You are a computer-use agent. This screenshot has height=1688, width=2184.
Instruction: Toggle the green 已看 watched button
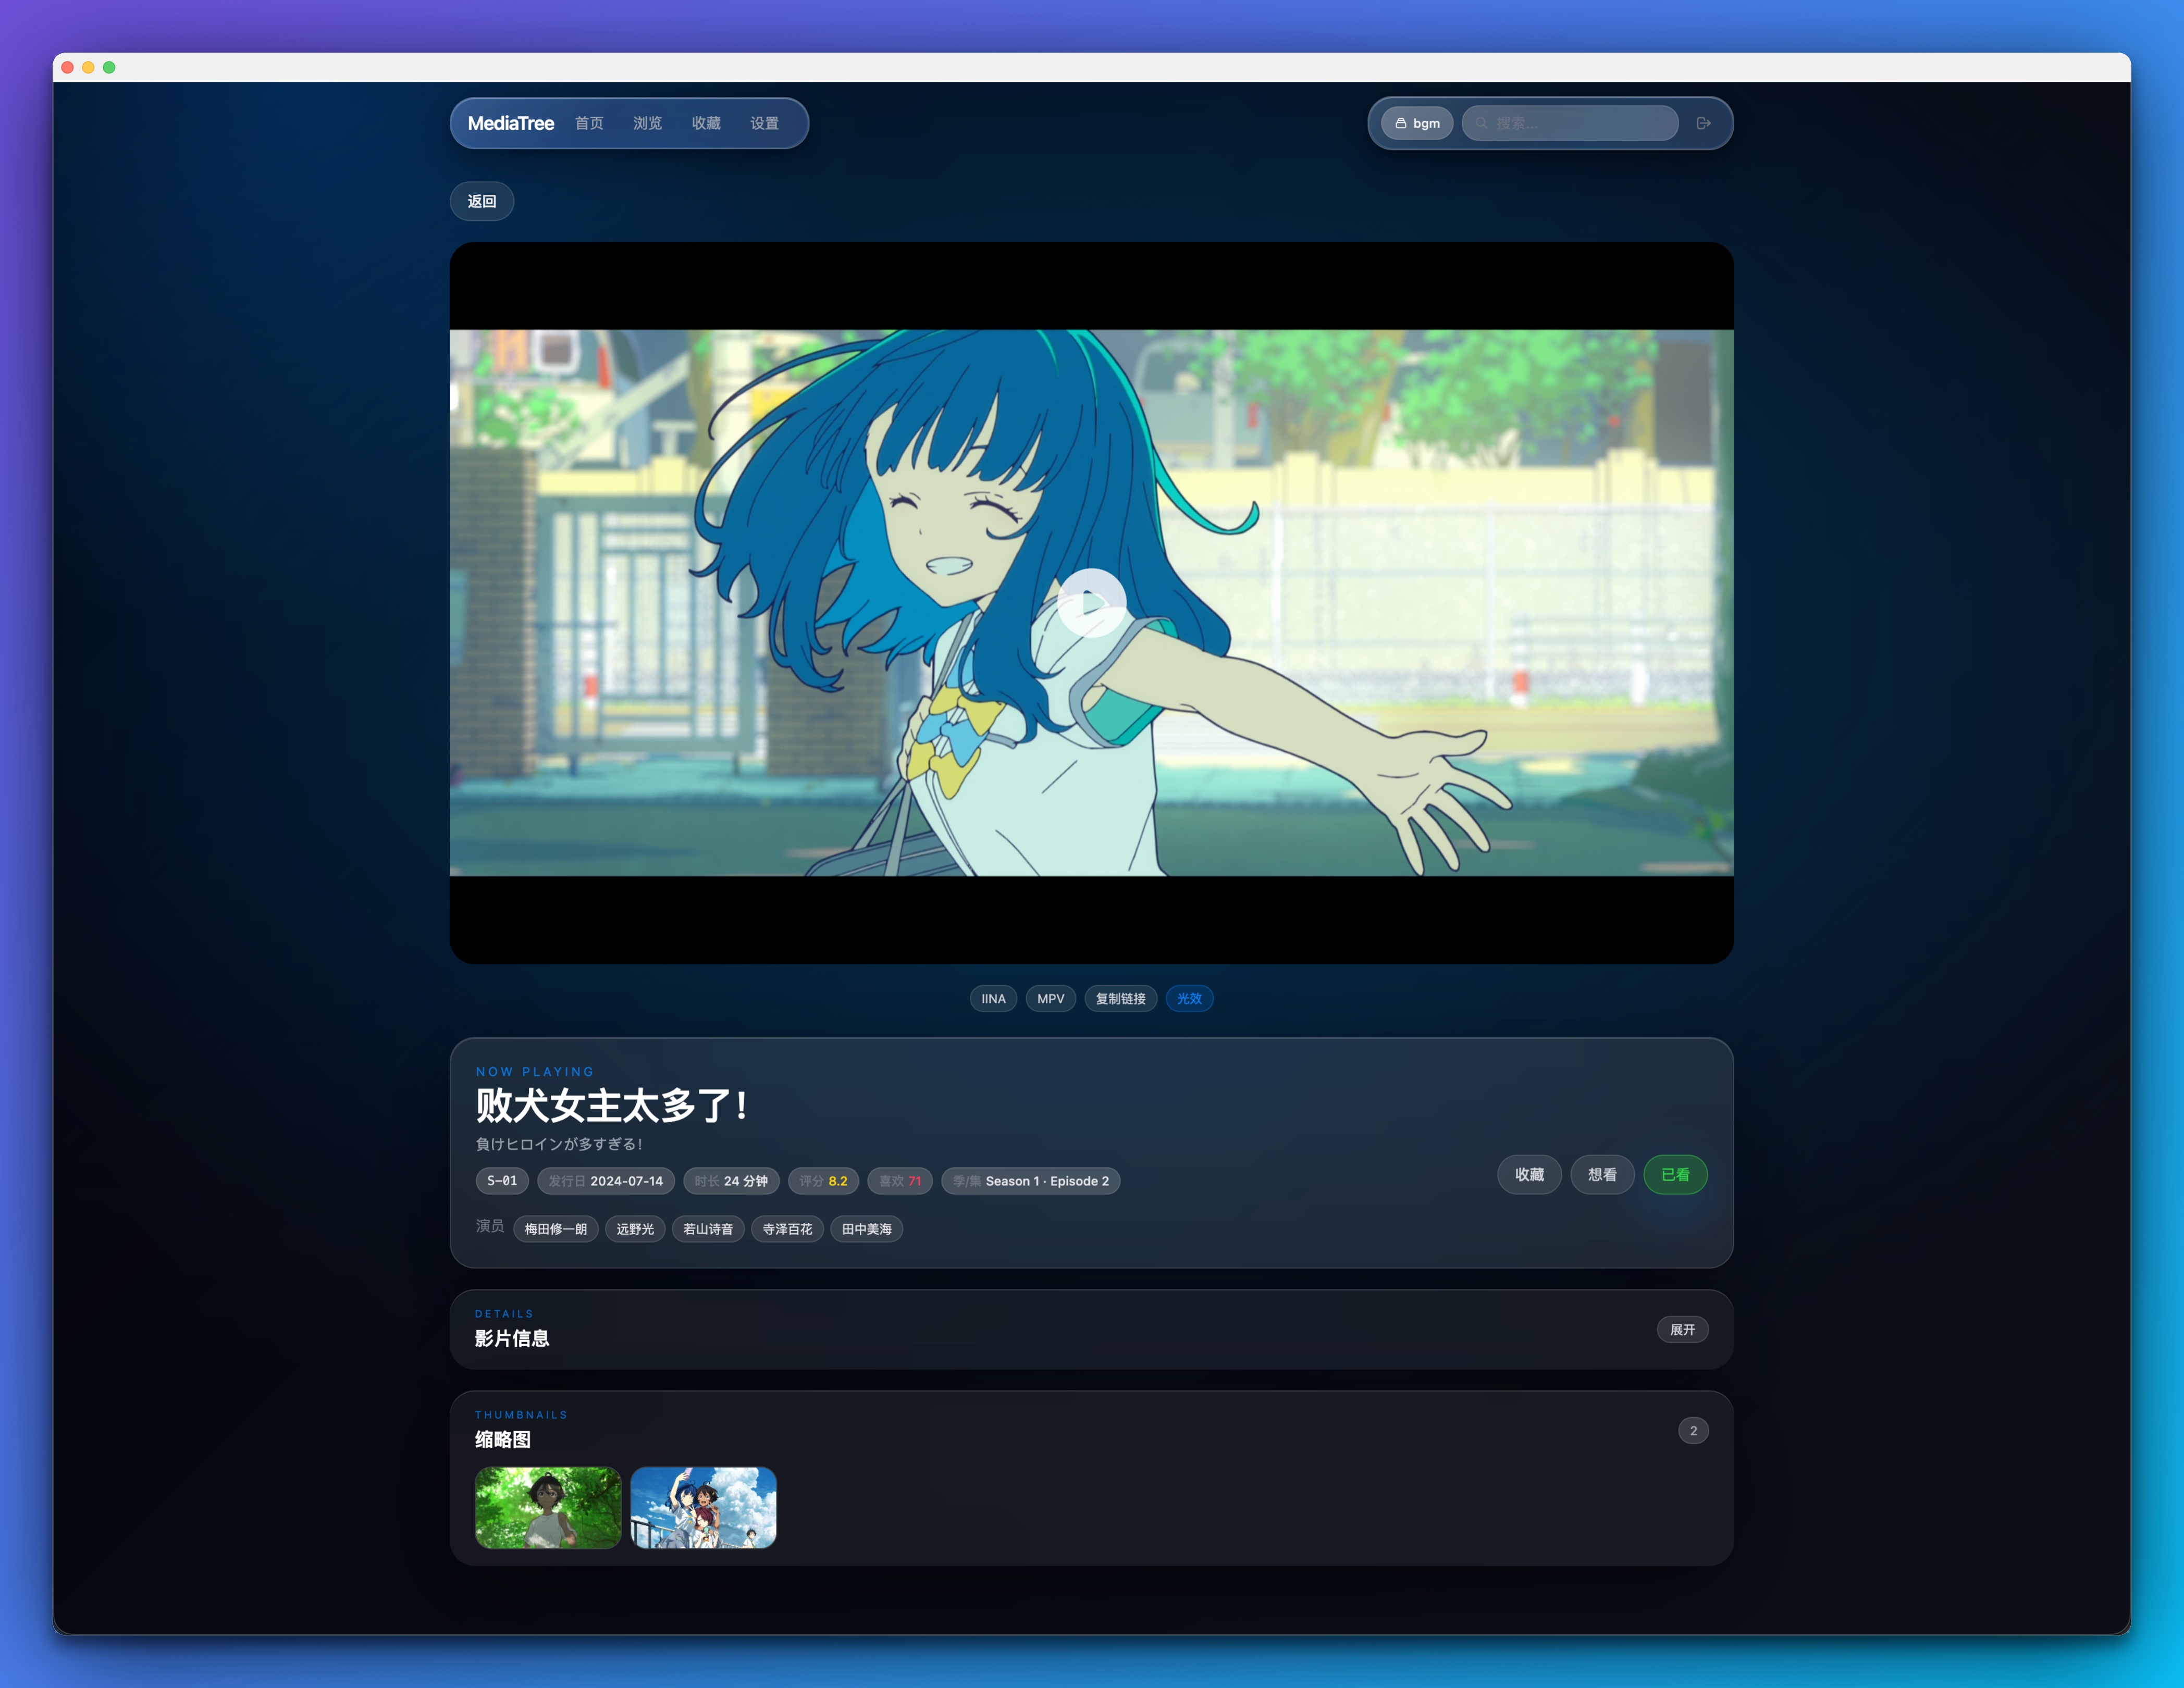tap(1675, 1174)
